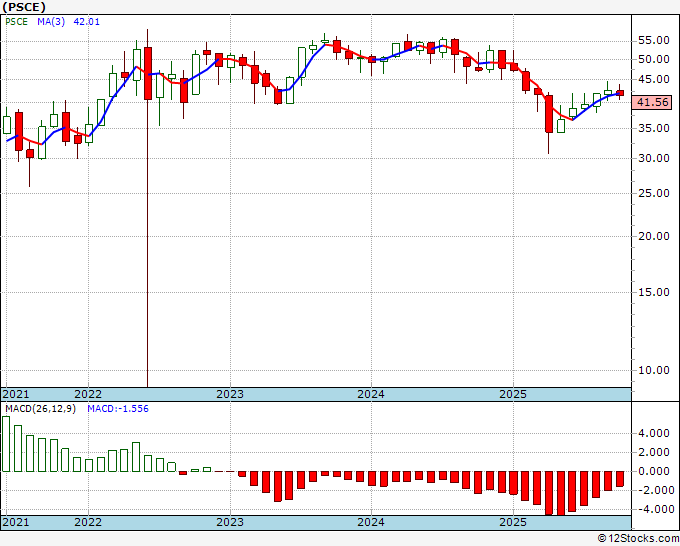Click 2021 on the MACD panel time axis
The image size is (680, 546).
pos(16,522)
